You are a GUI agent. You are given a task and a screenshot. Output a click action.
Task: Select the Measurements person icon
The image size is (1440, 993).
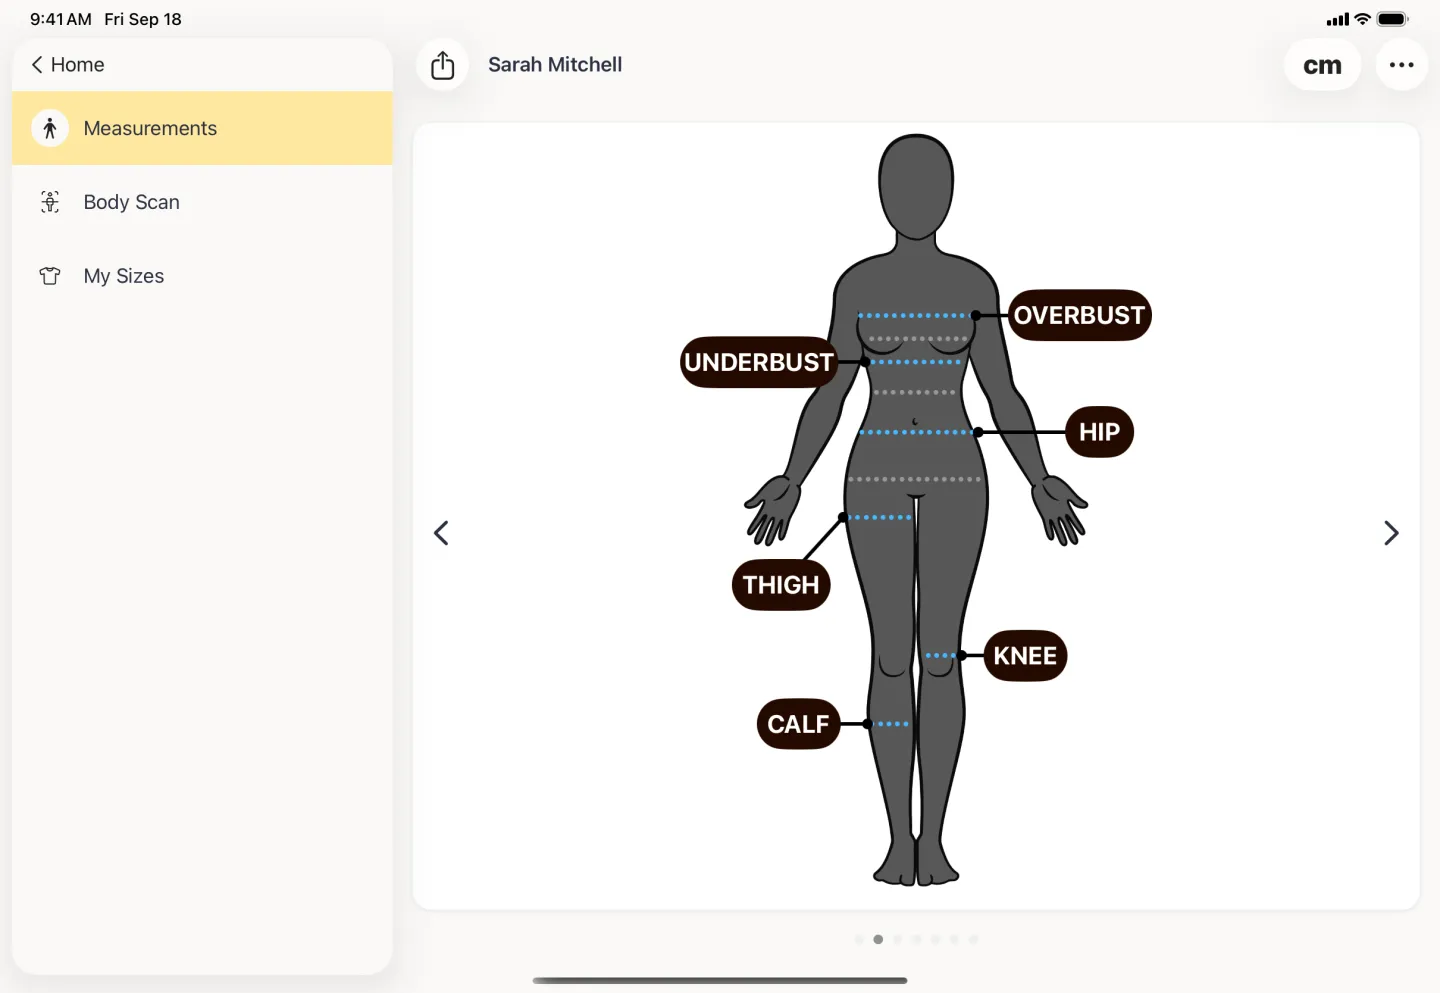[x=50, y=128]
